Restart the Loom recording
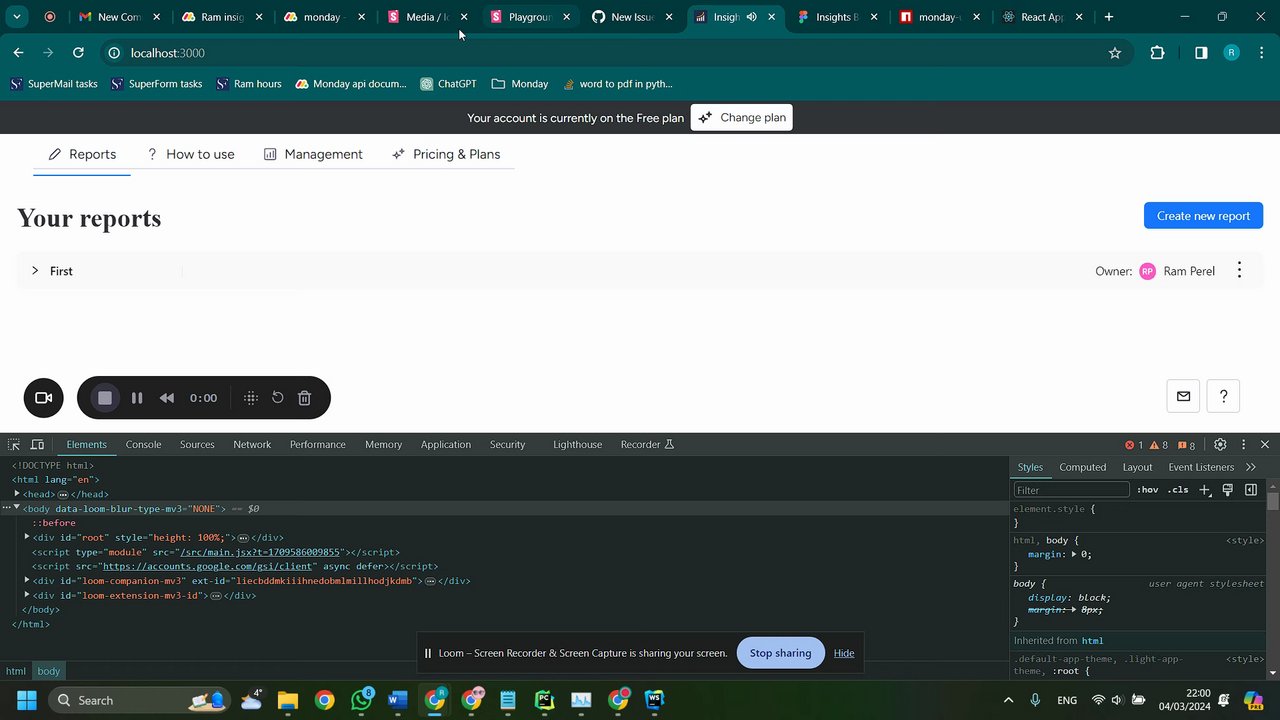Image resolution: width=1280 pixels, height=720 pixels. click(x=278, y=398)
